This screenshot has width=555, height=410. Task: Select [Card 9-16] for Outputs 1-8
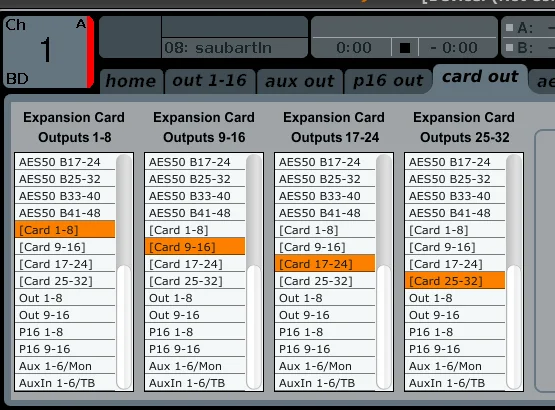65,247
